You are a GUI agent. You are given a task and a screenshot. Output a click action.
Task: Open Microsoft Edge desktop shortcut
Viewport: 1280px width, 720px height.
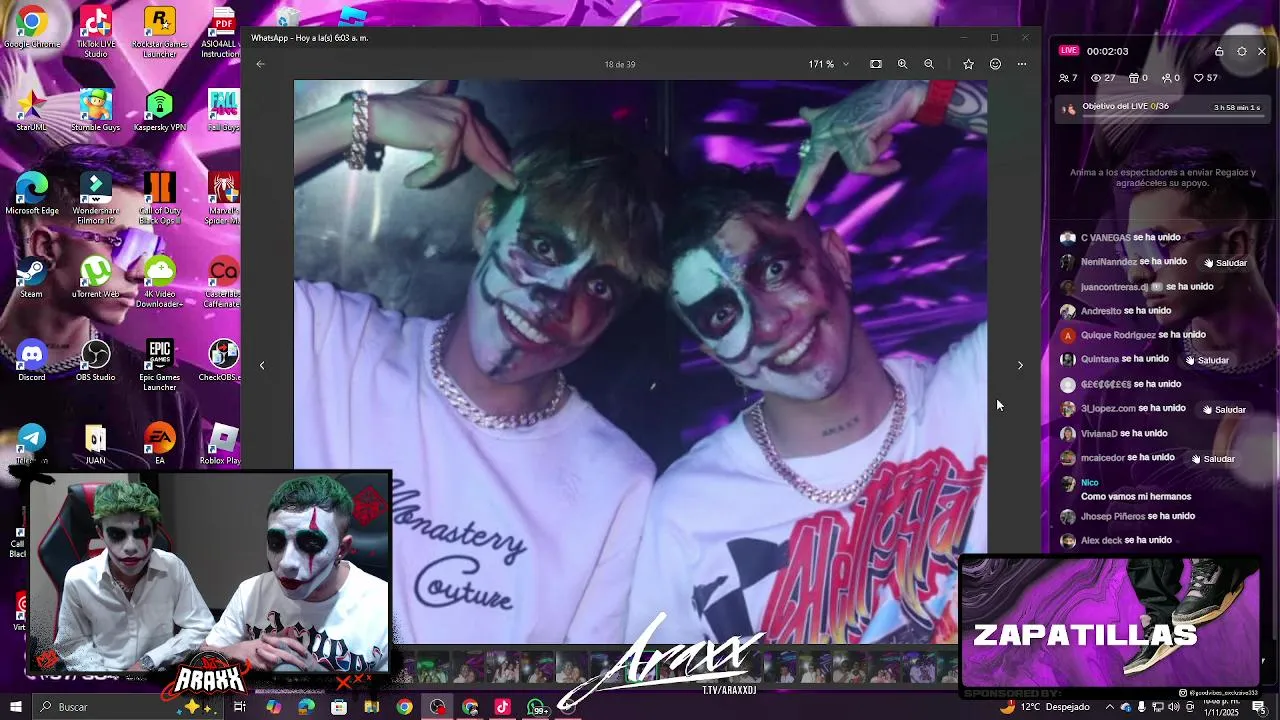pos(32,194)
